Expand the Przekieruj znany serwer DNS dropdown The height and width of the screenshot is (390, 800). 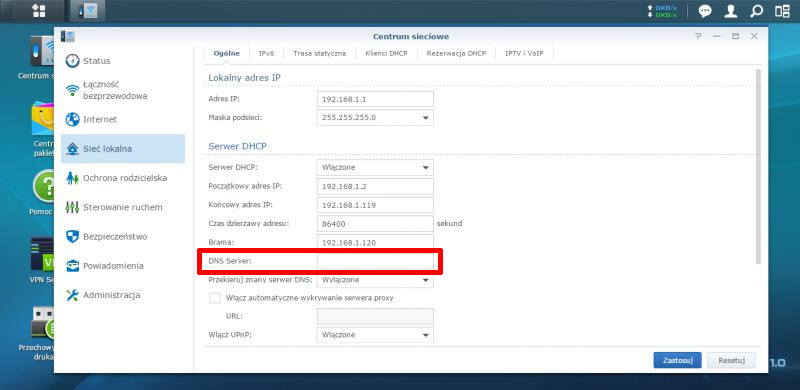(x=375, y=280)
